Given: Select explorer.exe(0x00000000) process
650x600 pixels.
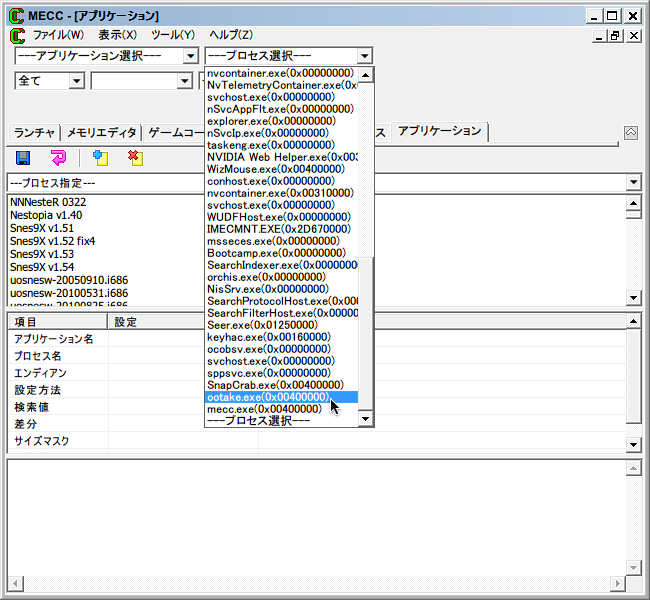Looking at the screenshot, I should tap(281, 121).
